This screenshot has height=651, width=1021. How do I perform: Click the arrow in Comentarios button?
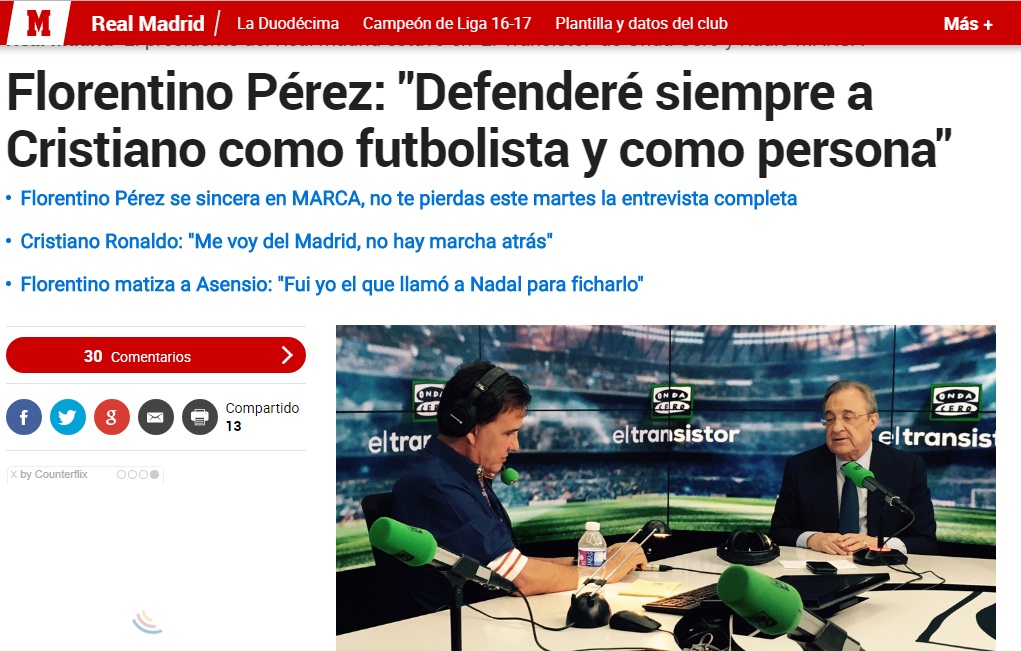[287, 355]
